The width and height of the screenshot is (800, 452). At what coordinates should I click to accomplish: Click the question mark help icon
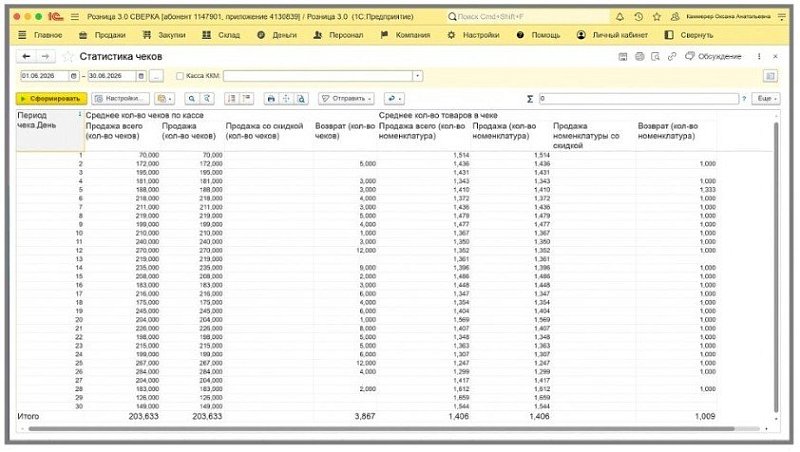click(744, 99)
